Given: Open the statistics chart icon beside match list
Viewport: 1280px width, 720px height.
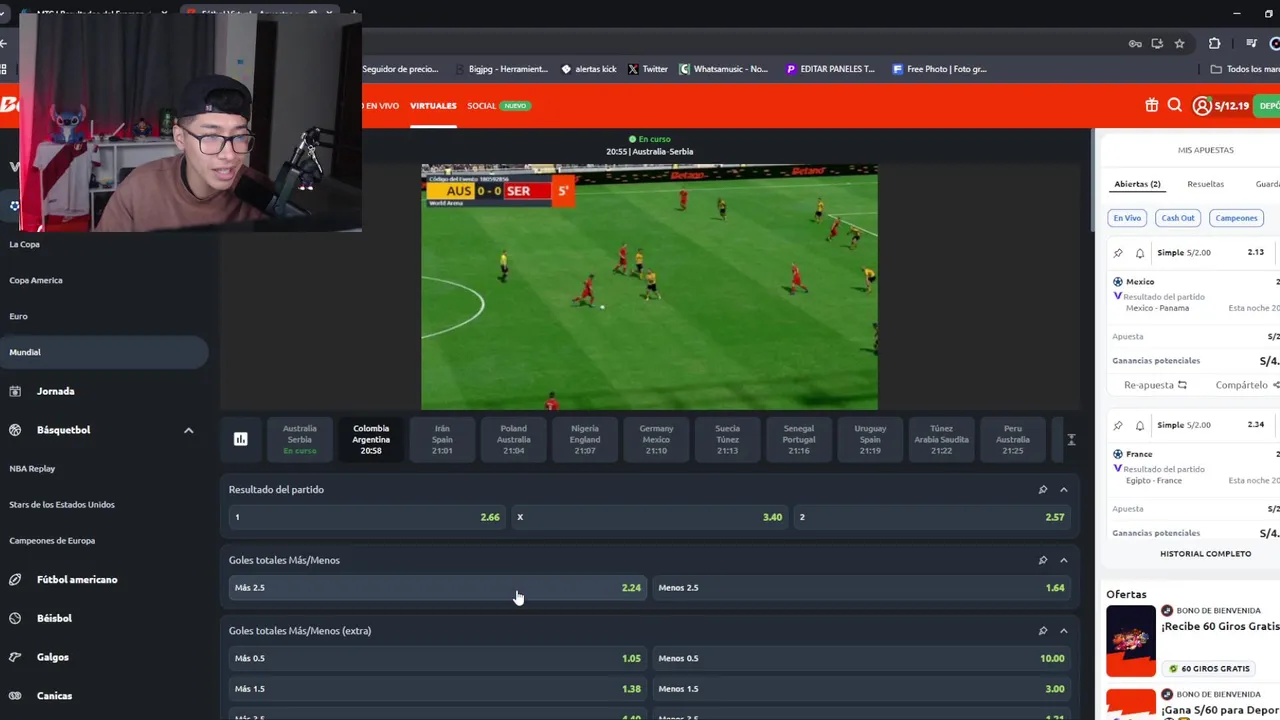Looking at the screenshot, I should [x=241, y=439].
